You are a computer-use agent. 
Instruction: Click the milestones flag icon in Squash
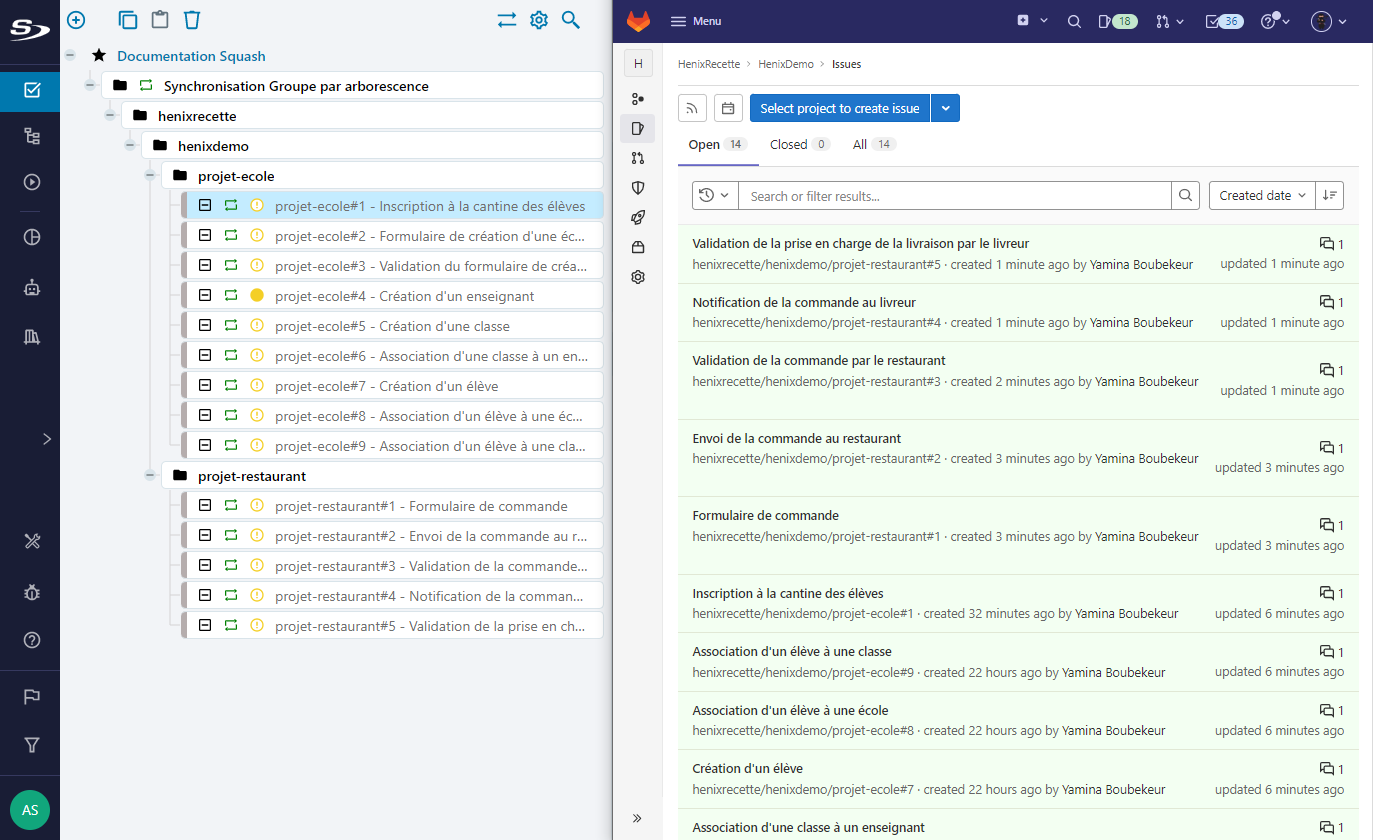coord(30,696)
